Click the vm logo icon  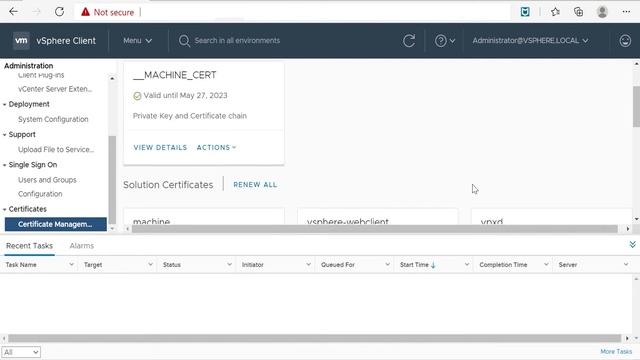[x=21, y=40]
